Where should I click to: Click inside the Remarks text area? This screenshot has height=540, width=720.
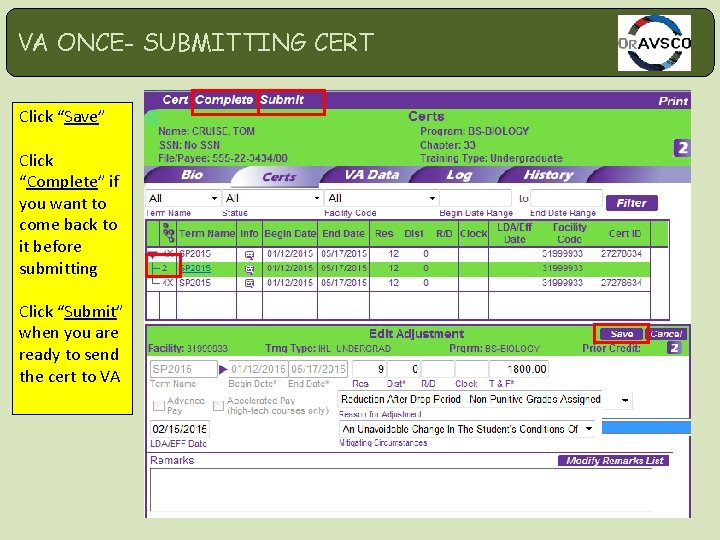click(401, 489)
